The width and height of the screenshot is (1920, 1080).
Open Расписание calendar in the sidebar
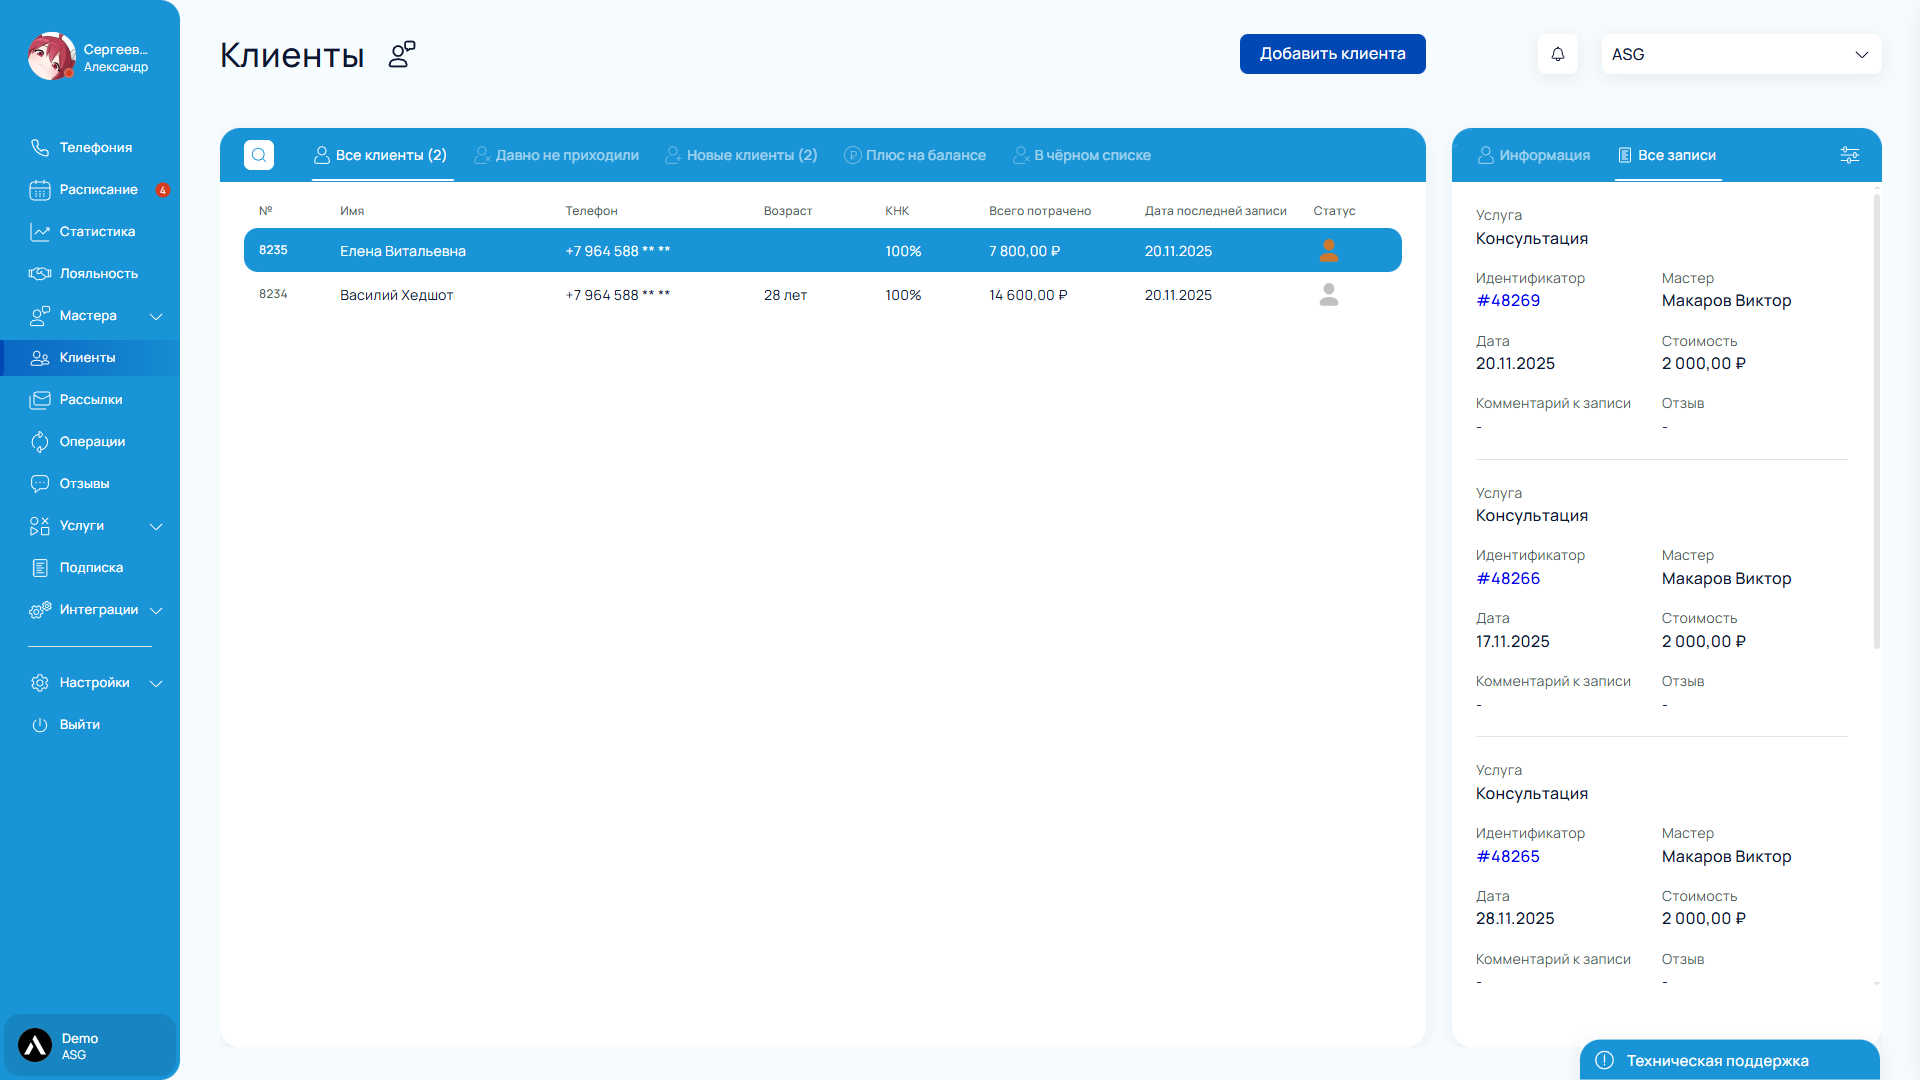pos(98,189)
